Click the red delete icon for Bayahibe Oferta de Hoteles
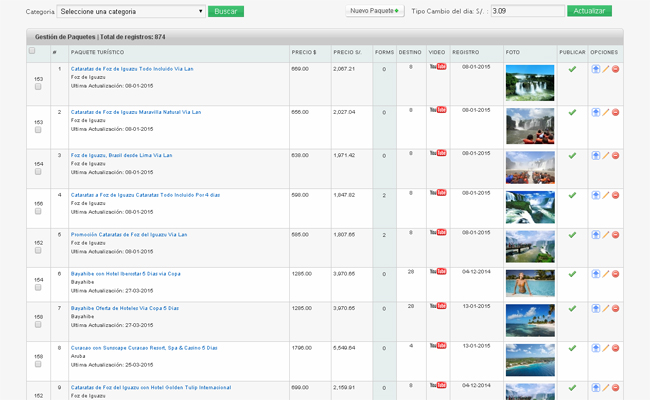Viewport: 650px width, 400px height. pyautogui.click(x=615, y=309)
